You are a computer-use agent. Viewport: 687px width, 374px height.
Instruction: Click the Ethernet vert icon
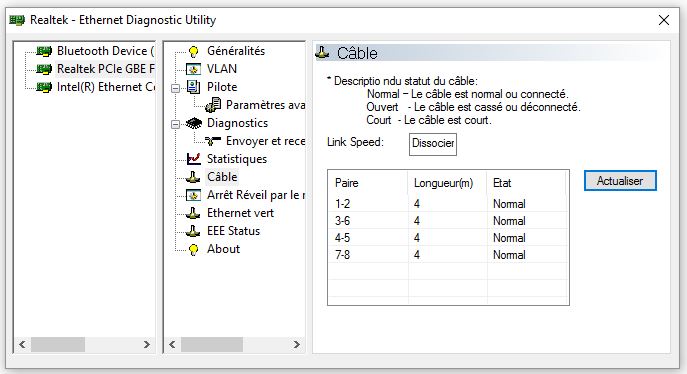pyautogui.click(x=193, y=213)
